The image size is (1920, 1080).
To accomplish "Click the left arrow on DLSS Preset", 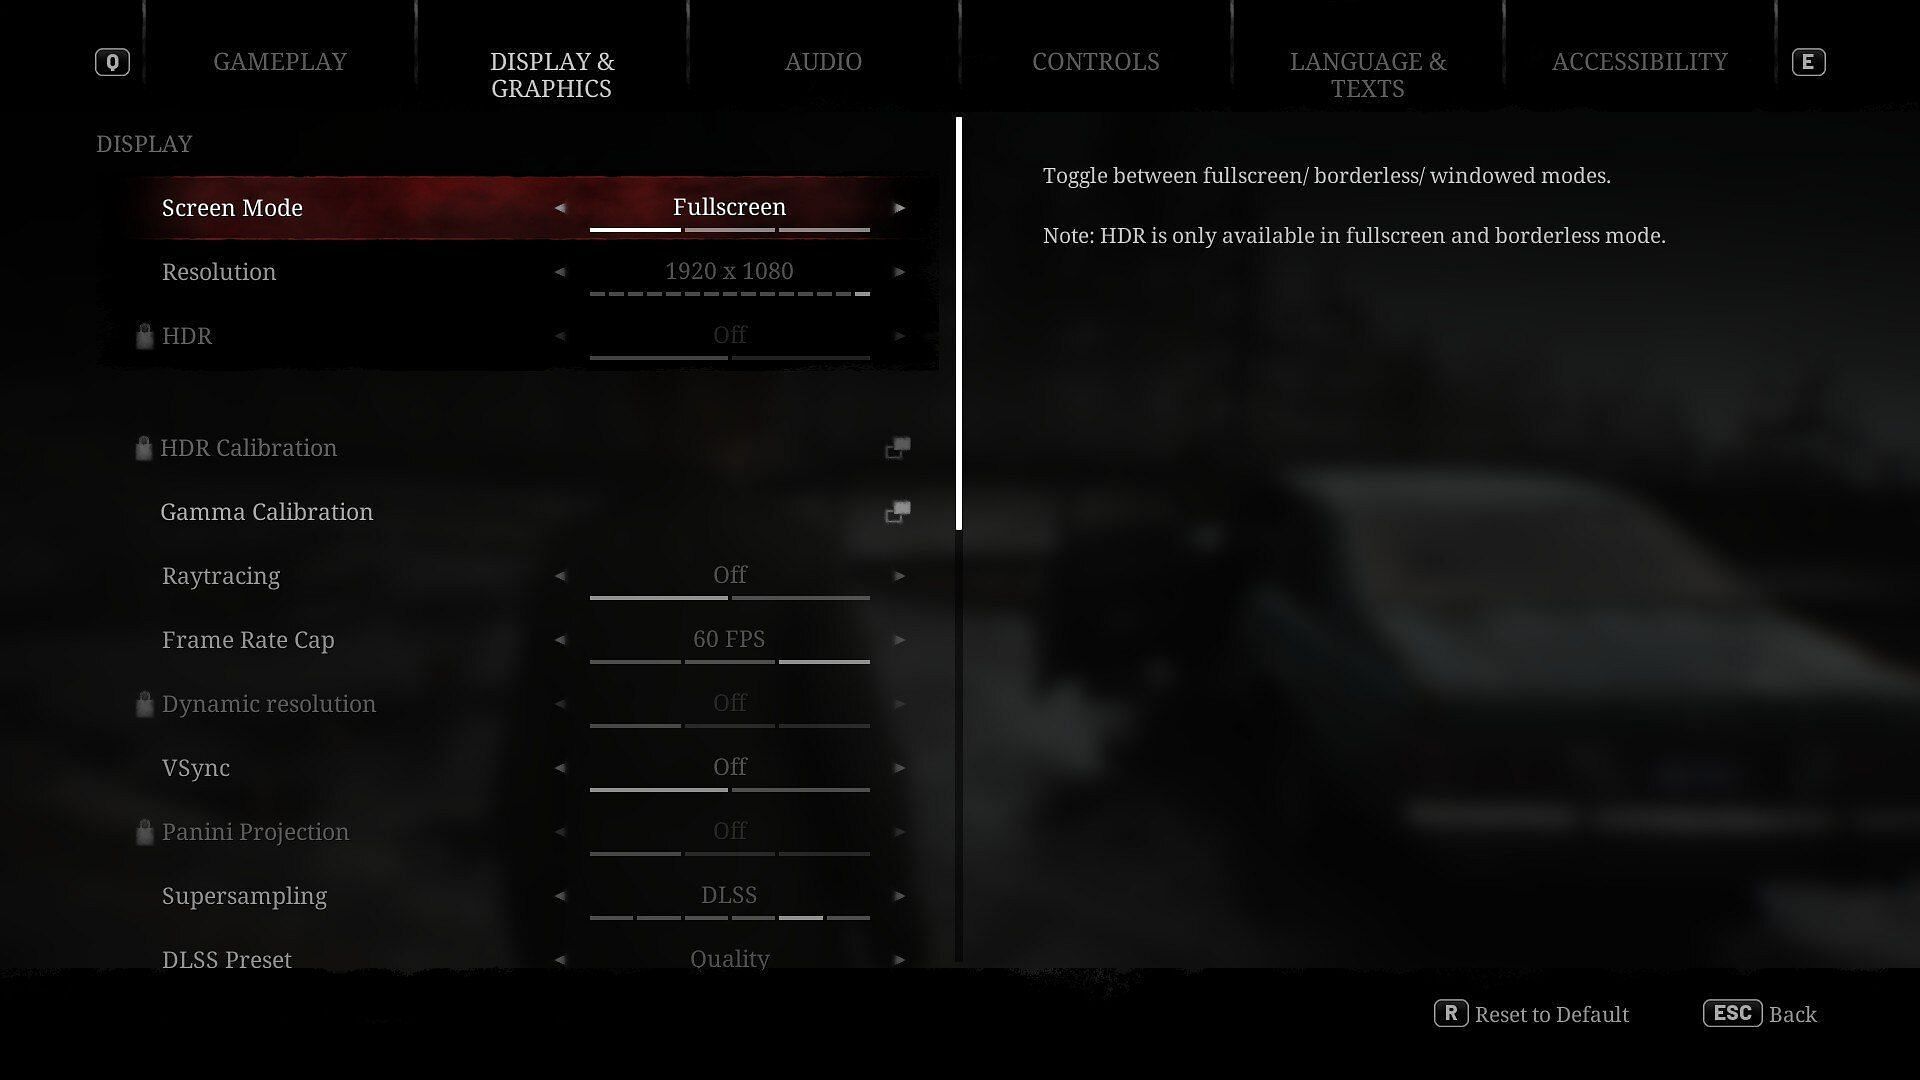I will [560, 960].
